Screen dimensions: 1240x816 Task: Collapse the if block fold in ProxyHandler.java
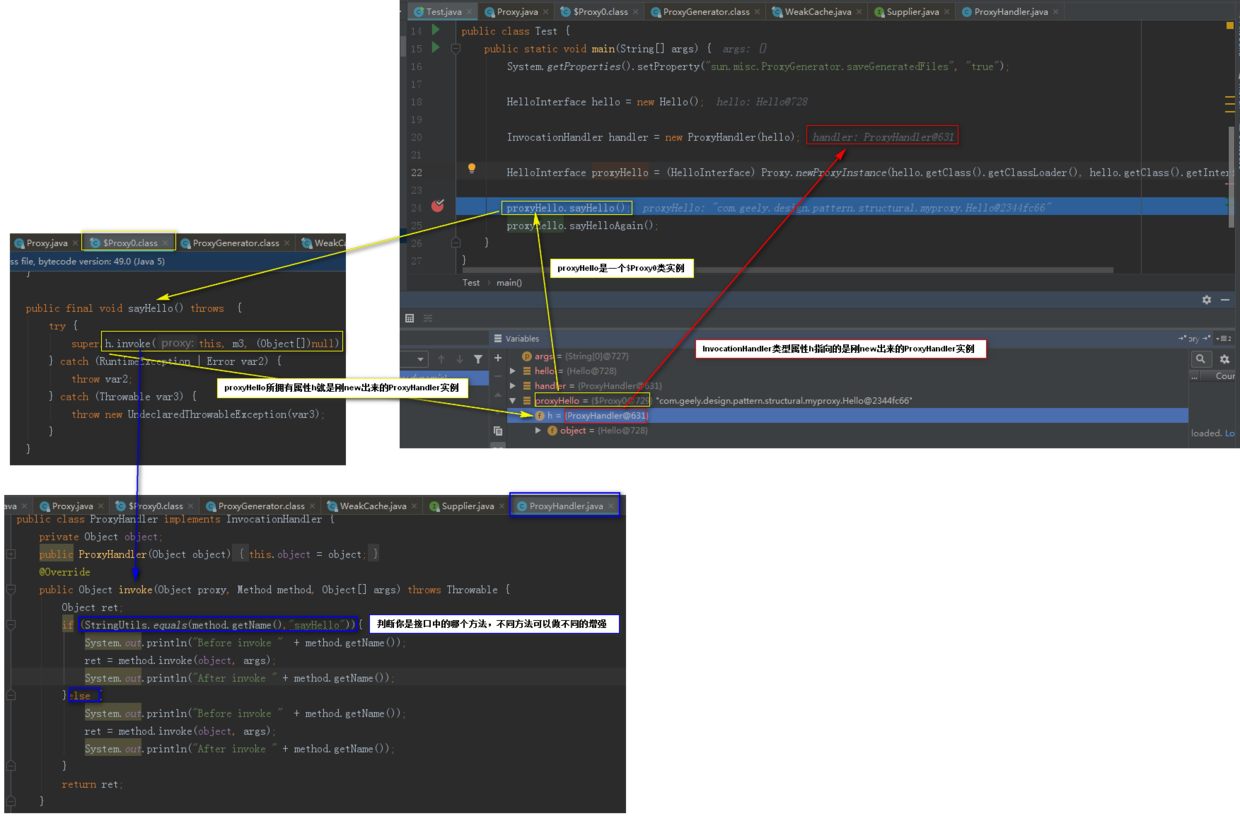coord(11,624)
